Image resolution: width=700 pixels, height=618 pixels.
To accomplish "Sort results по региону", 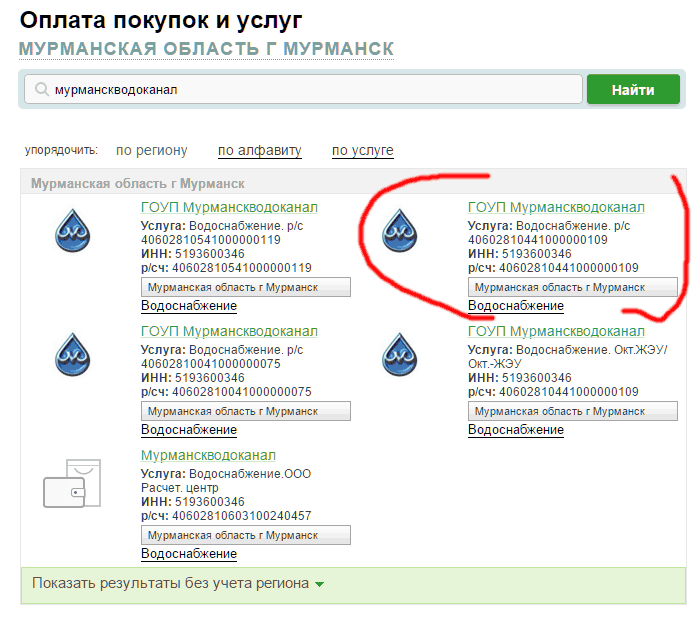I will point(152,150).
